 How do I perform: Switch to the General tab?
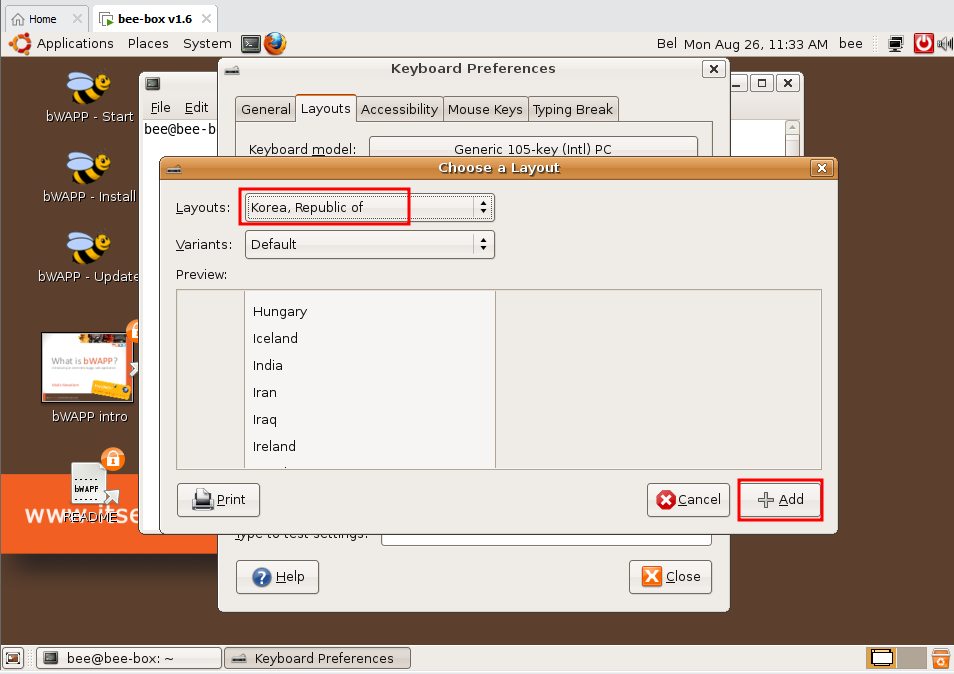pyautogui.click(x=266, y=109)
